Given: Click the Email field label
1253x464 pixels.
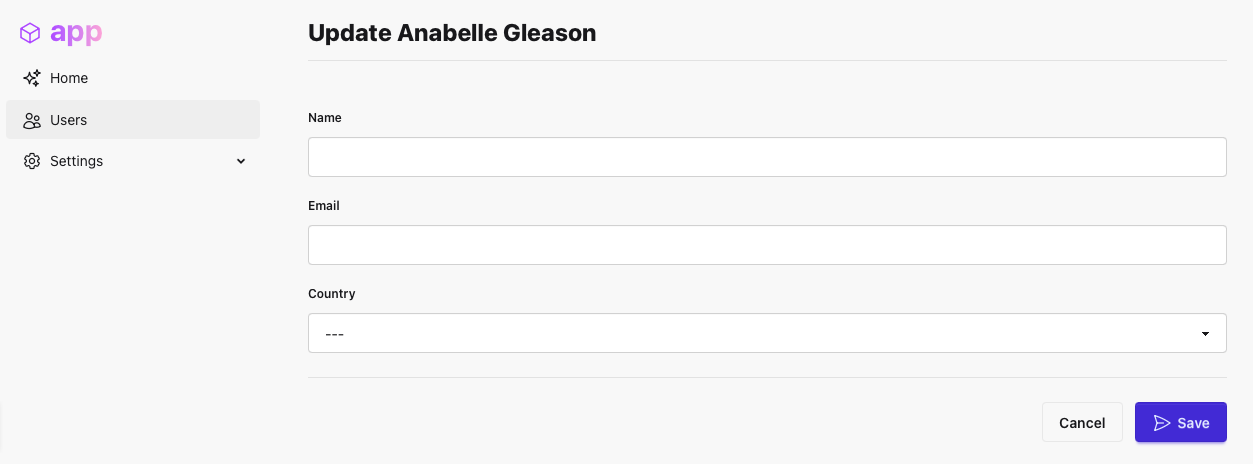Looking at the screenshot, I should (324, 206).
